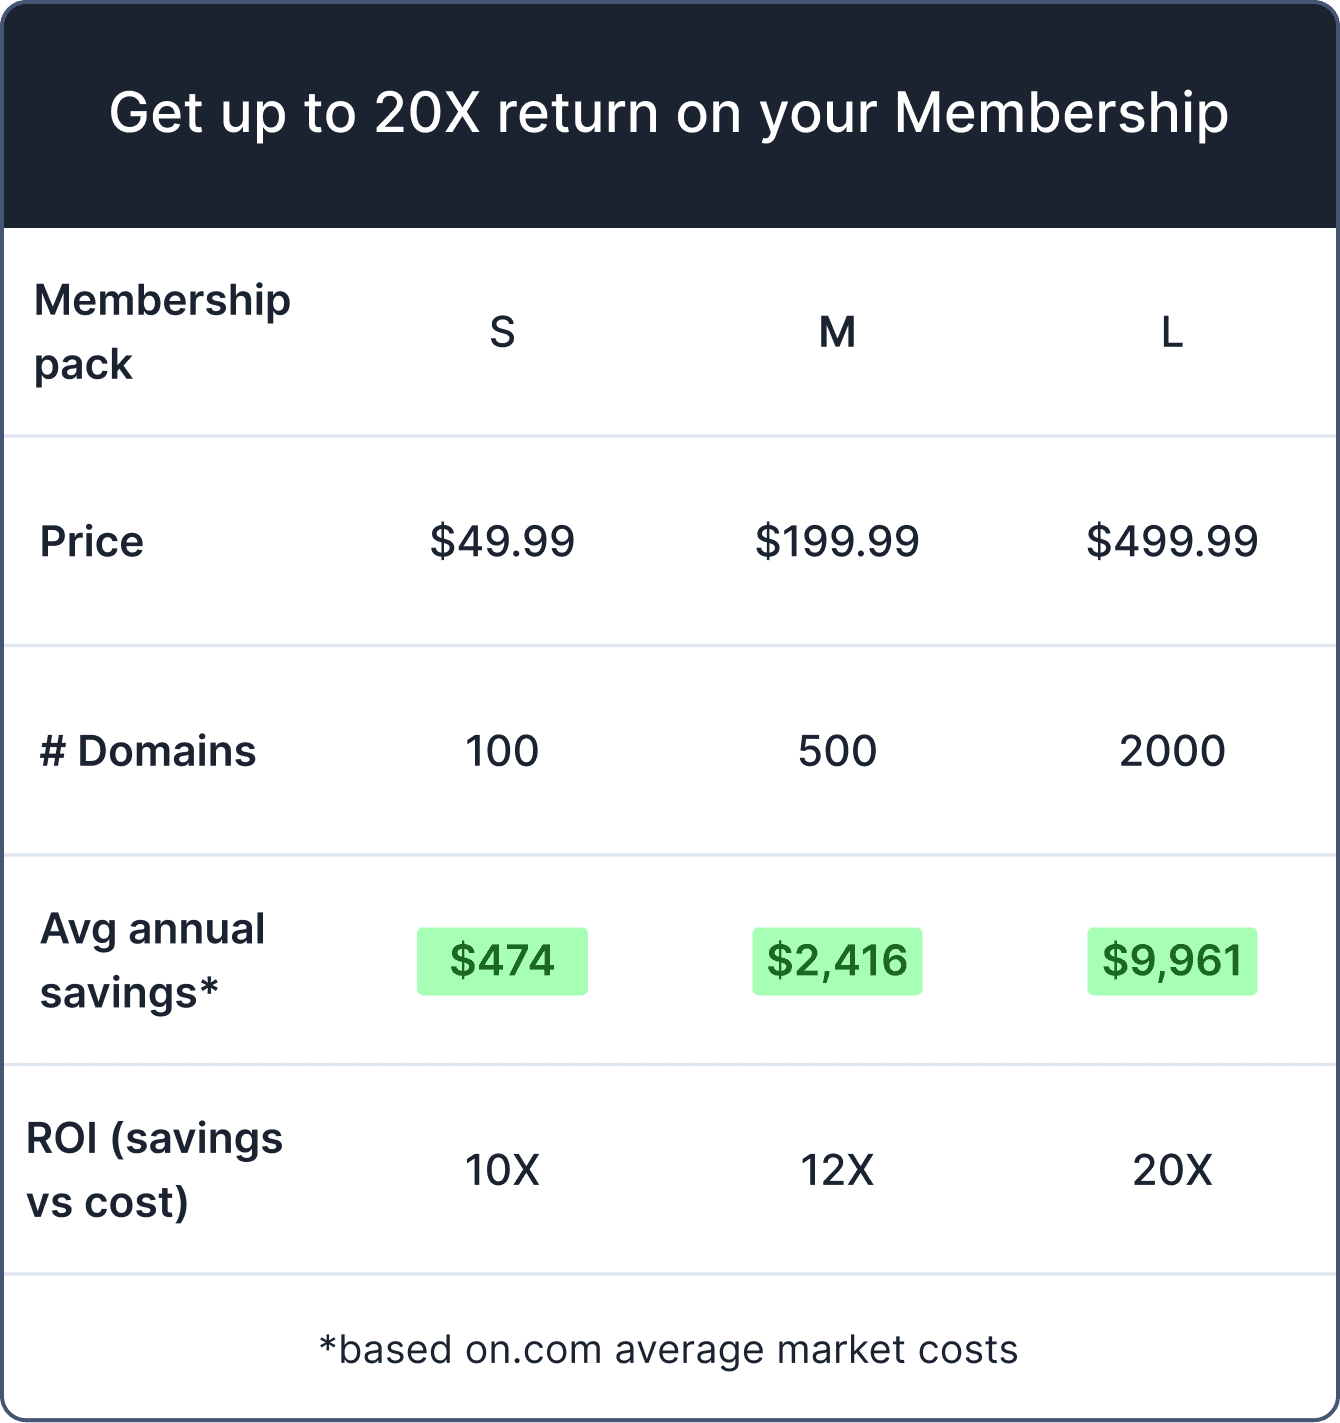The height and width of the screenshot is (1423, 1340).
Task: Select the S membership pack column header
Action: [502, 332]
